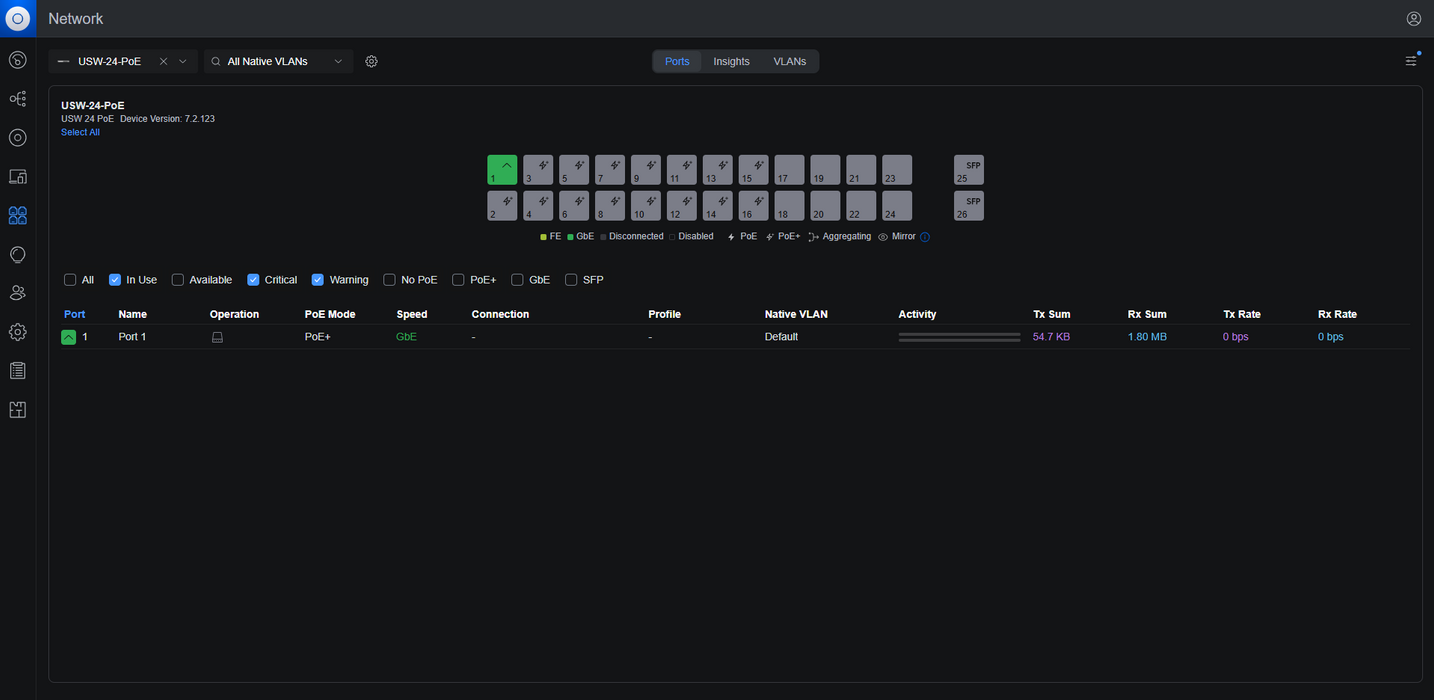Image resolution: width=1434 pixels, height=700 pixels.
Task: Click the gear icon beside VLAN filter
Action: pos(372,61)
